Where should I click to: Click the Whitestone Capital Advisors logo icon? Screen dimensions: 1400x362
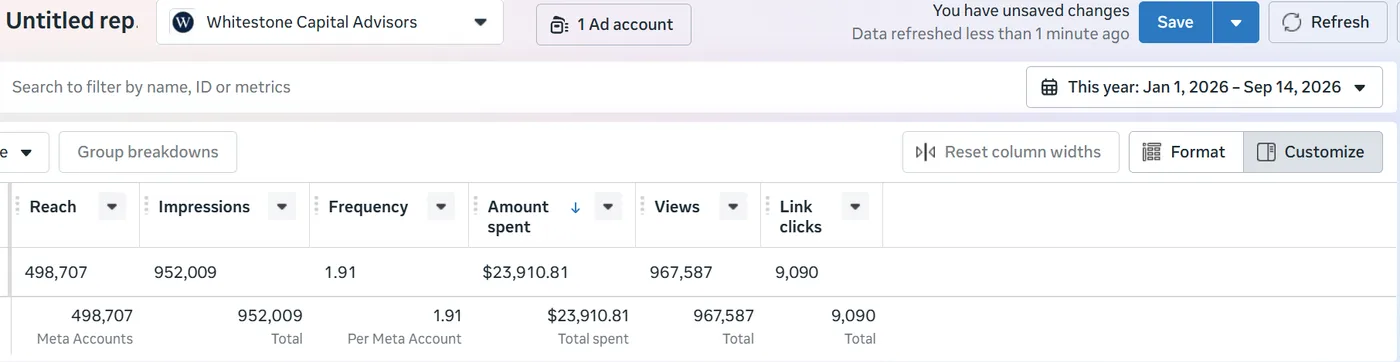pyautogui.click(x=183, y=22)
